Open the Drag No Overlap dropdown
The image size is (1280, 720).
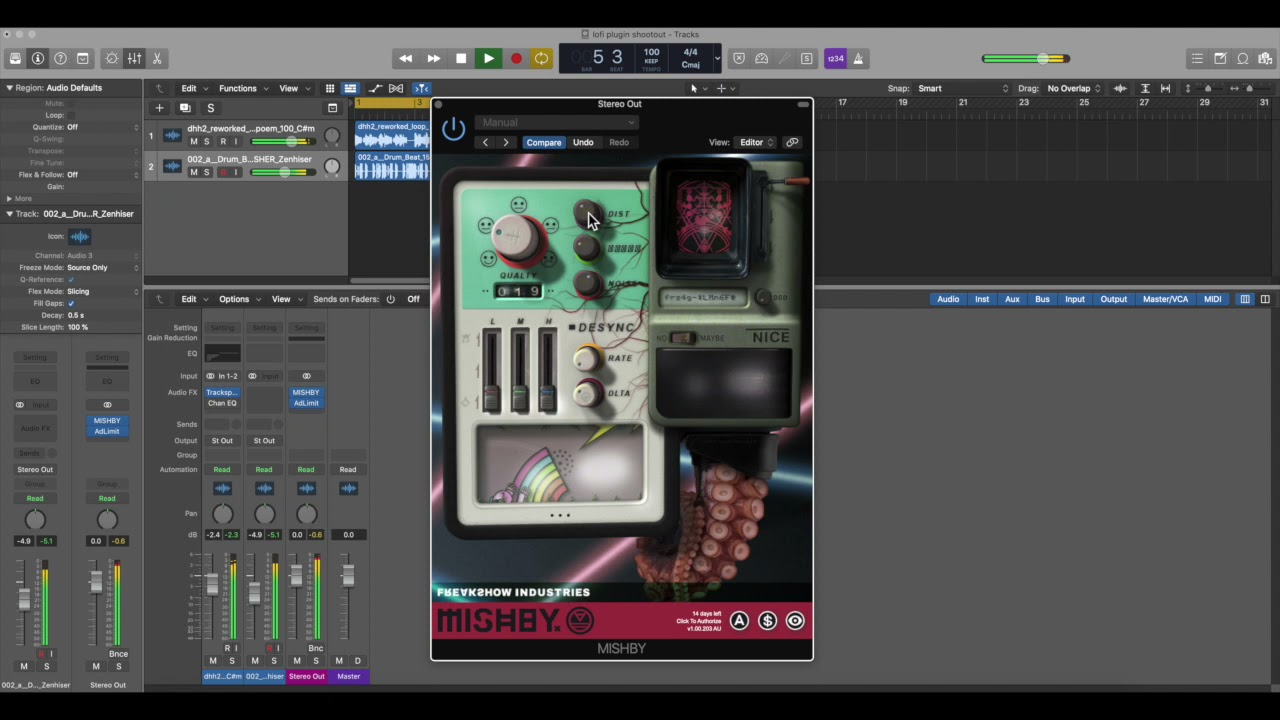1073,88
